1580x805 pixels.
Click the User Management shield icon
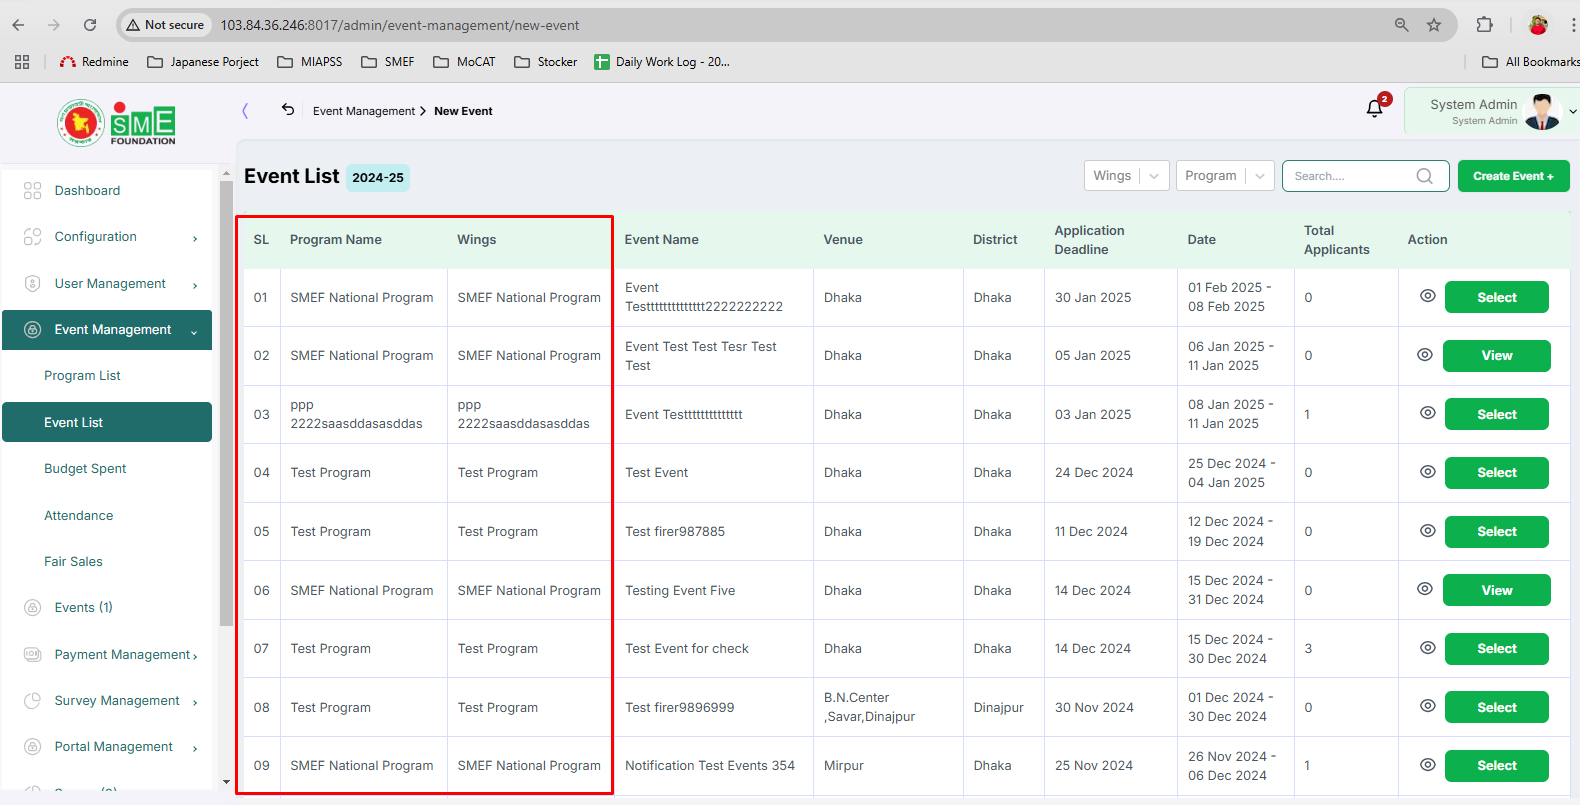point(33,284)
